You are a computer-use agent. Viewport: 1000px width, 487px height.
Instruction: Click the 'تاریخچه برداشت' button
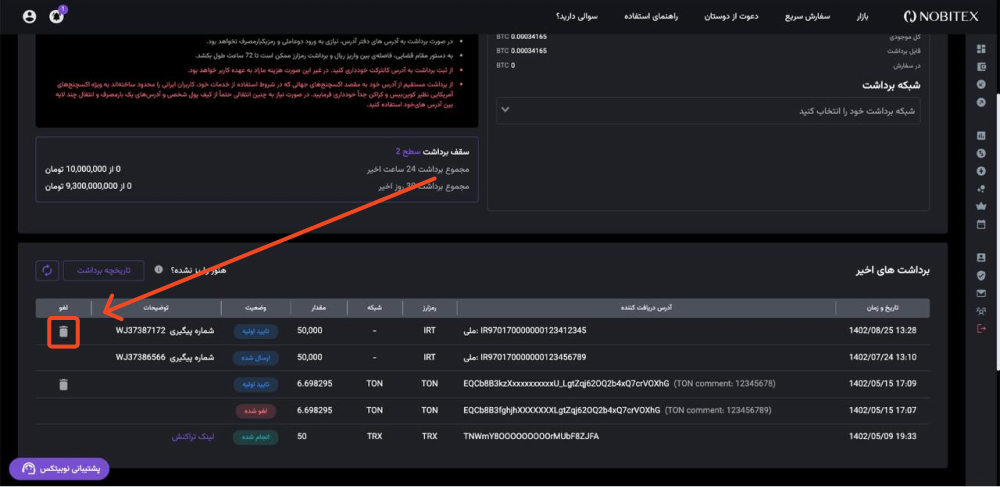(103, 270)
